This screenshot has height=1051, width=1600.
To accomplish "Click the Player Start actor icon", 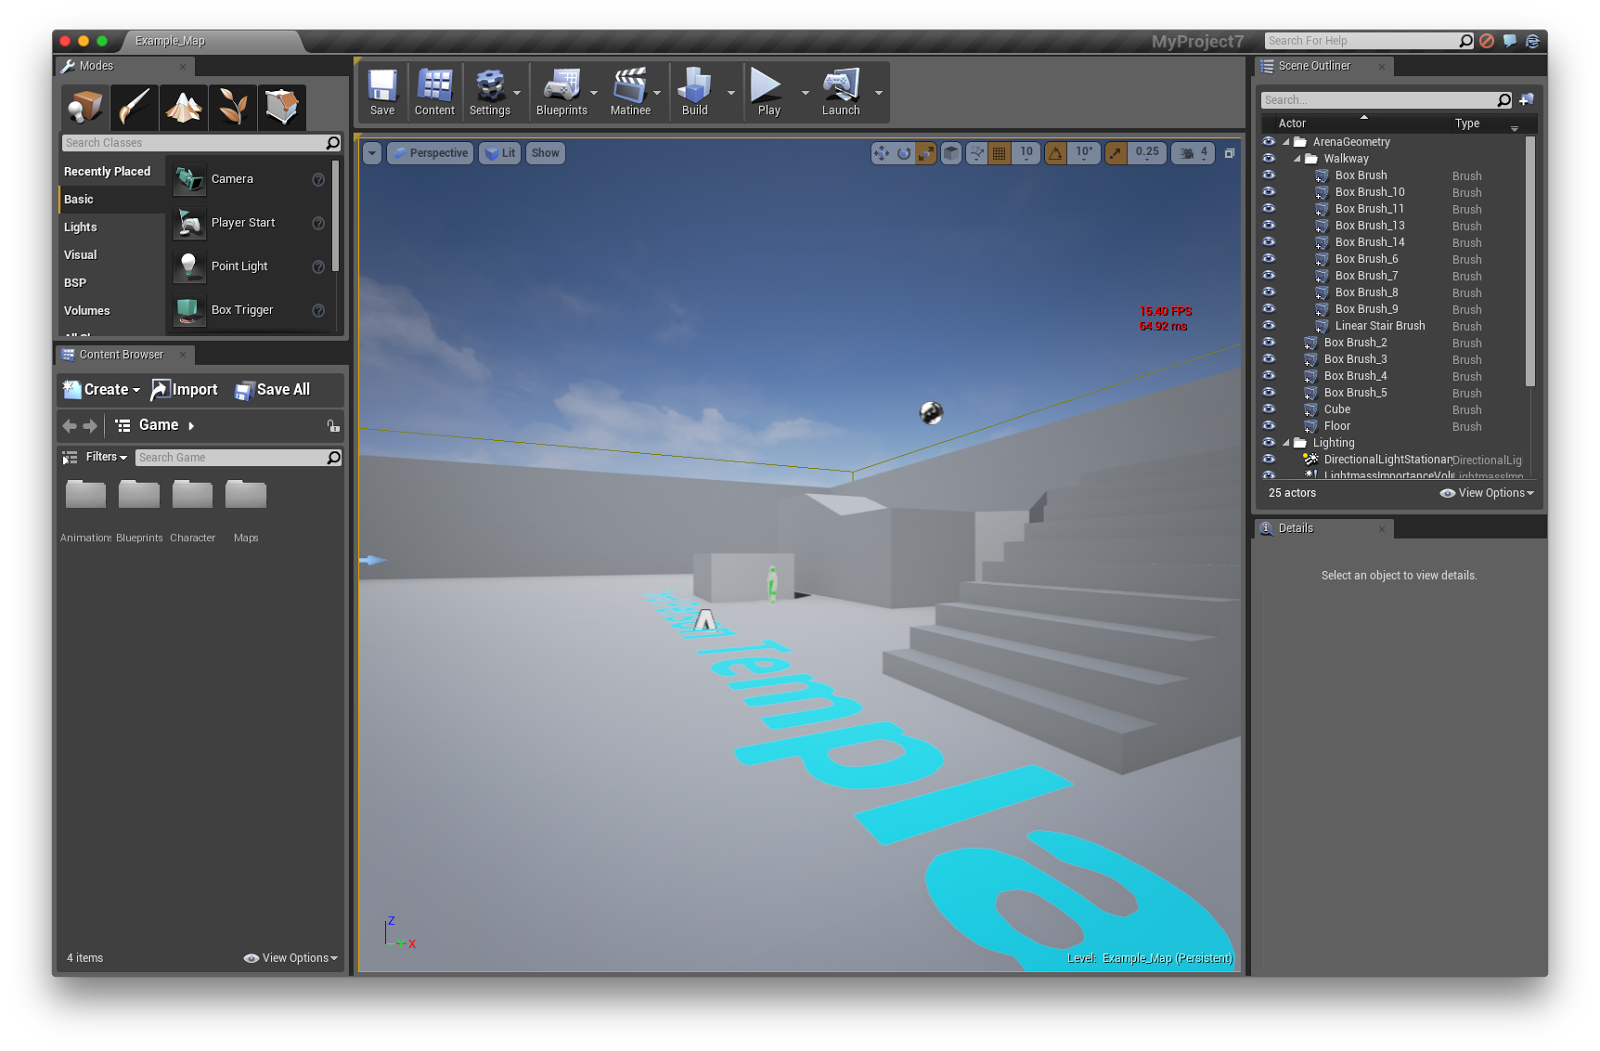I will 189,223.
